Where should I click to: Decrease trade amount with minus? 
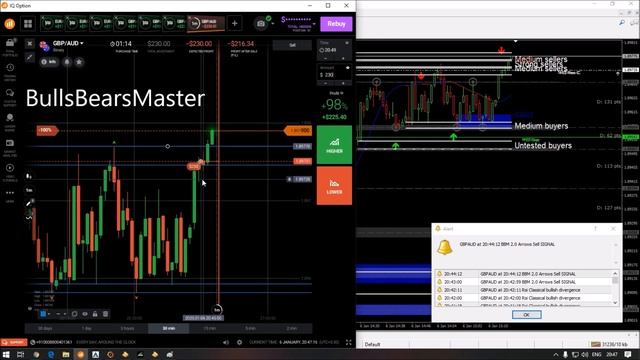pyautogui.click(x=326, y=83)
